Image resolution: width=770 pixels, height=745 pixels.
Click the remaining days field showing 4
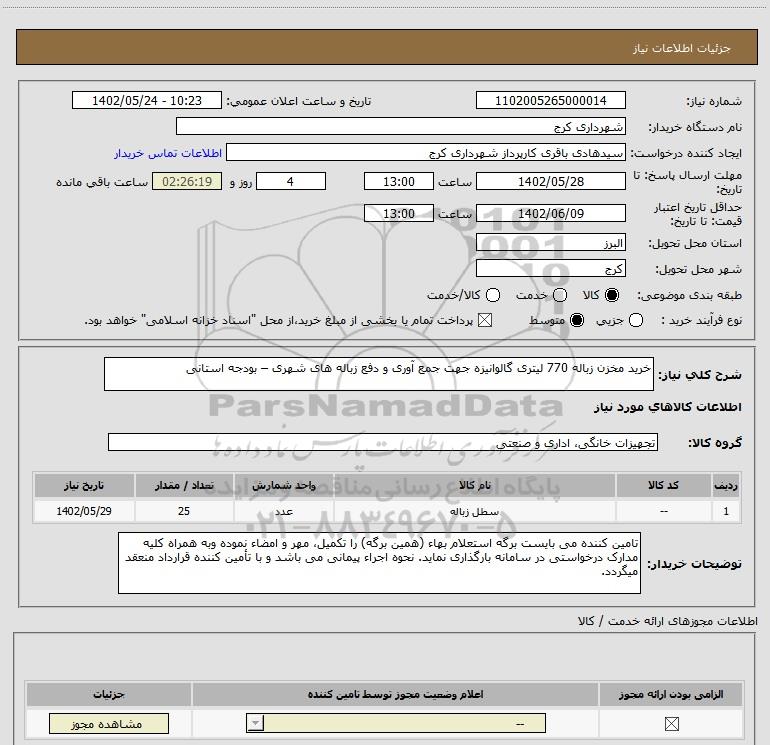coord(291,181)
